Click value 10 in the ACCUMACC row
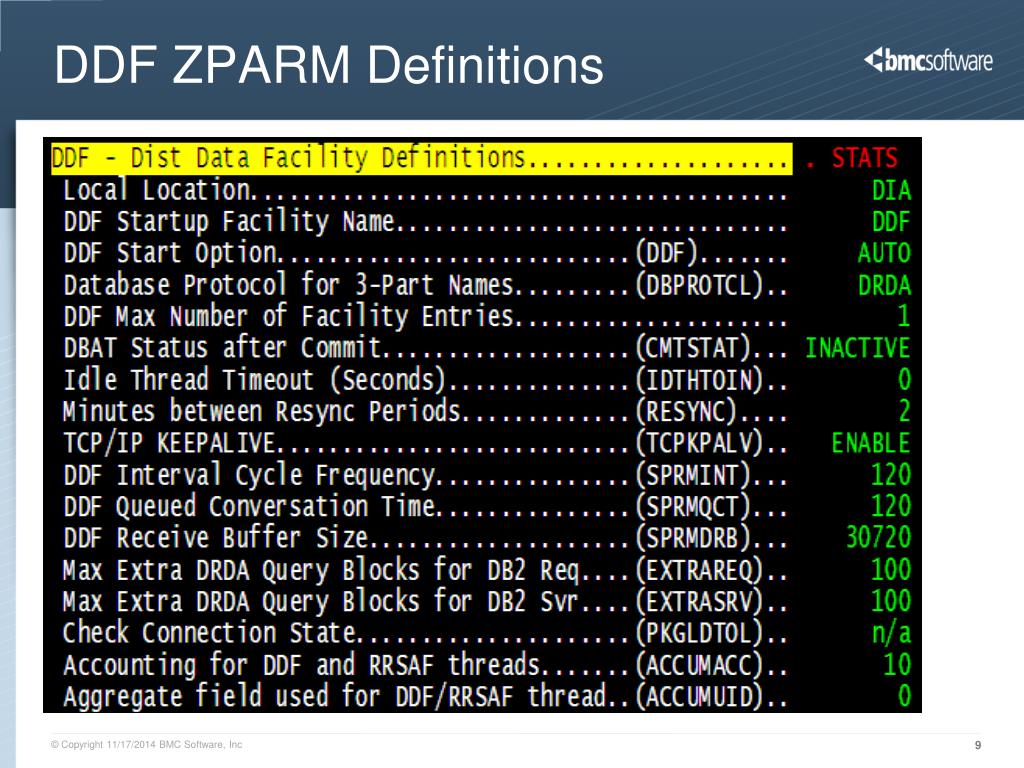1024x768 pixels. click(x=897, y=664)
